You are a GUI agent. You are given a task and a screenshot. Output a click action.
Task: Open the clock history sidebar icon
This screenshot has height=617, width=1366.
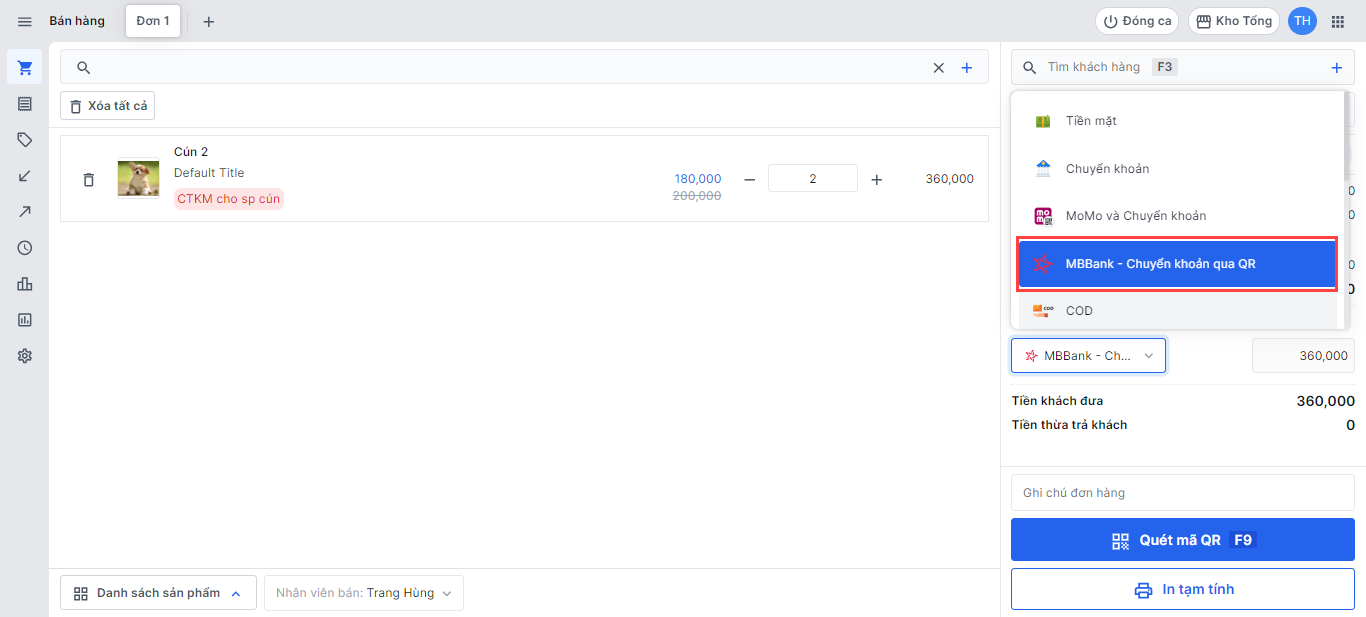click(x=25, y=248)
